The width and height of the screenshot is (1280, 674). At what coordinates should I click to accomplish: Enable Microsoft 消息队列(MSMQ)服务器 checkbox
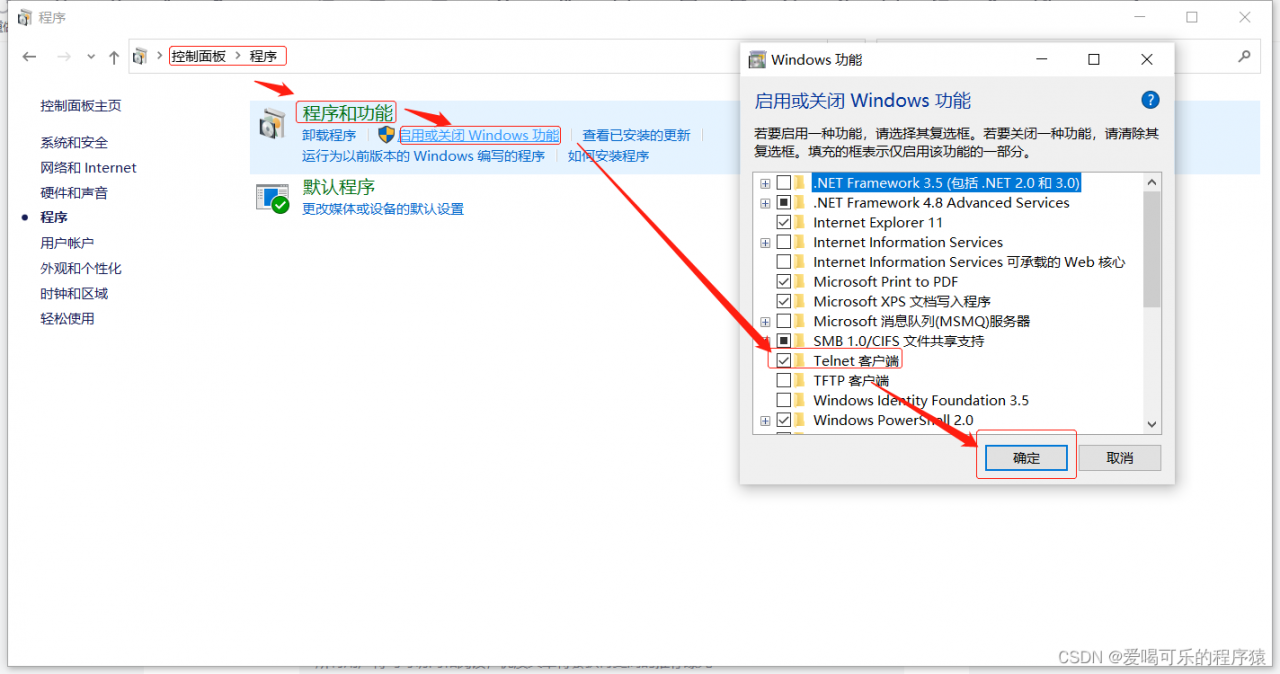coord(784,321)
